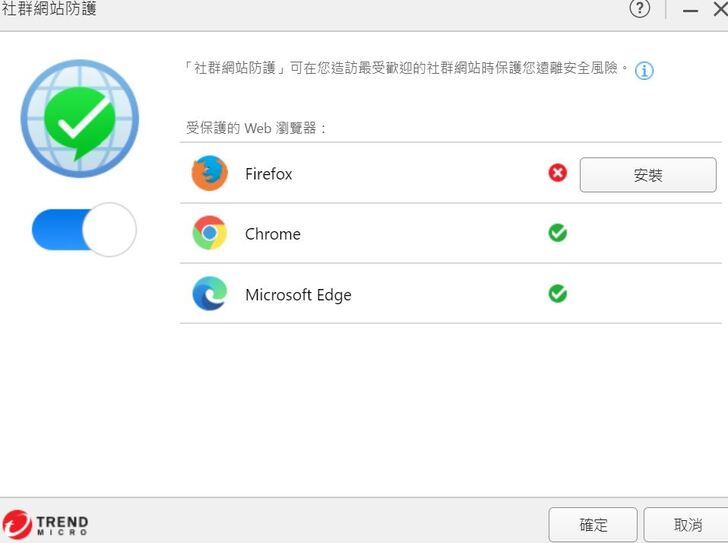
Task: Click the blue info icon after description
Action: pyautogui.click(x=645, y=71)
